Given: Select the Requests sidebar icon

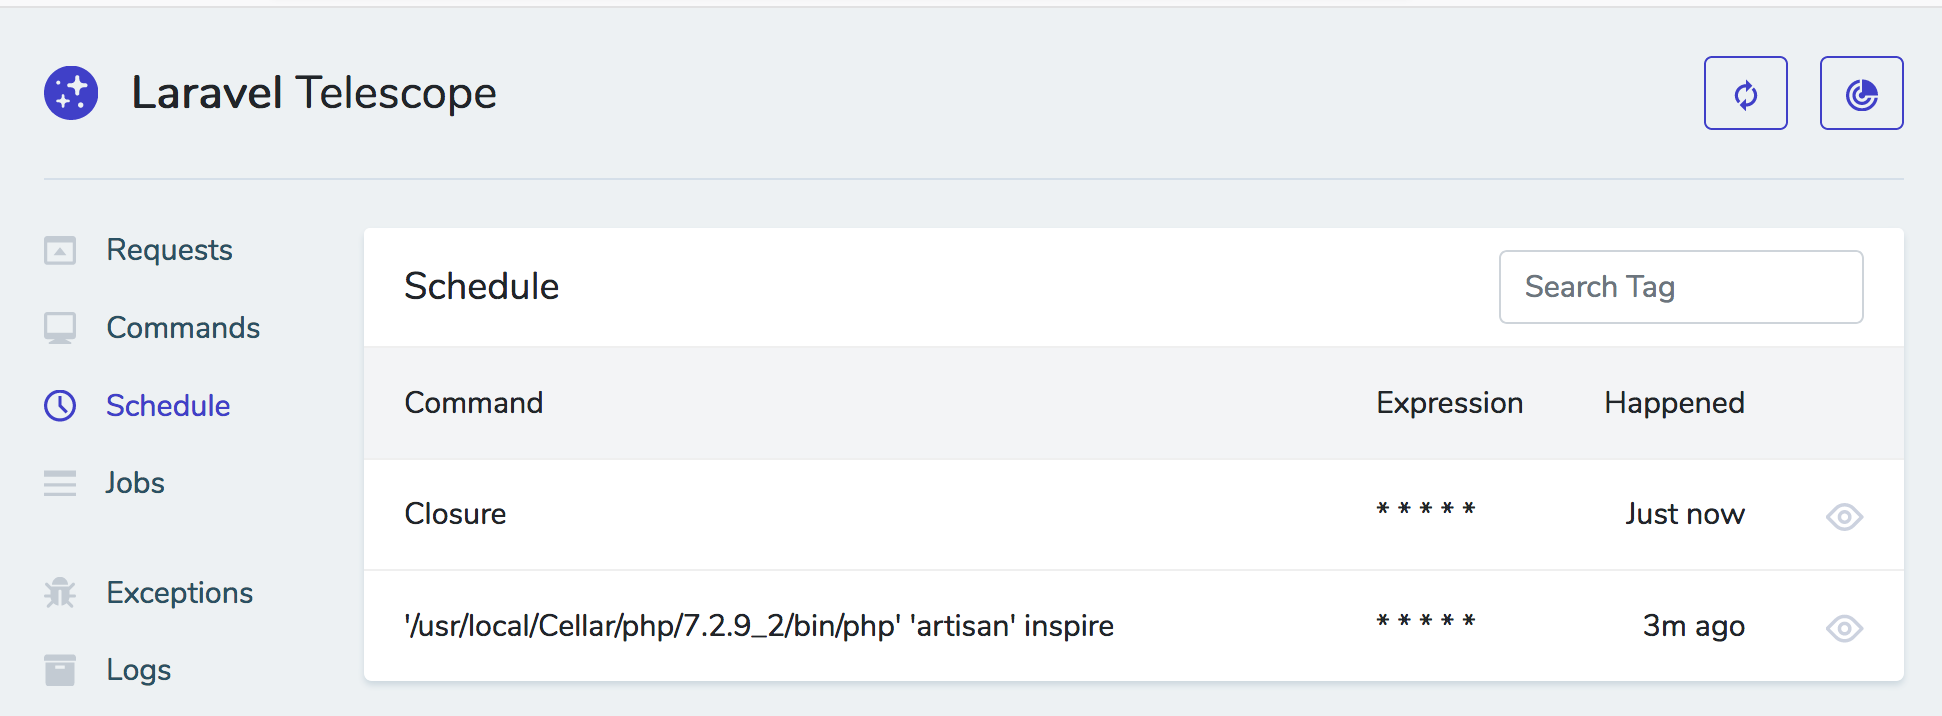Looking at the screenshot, I should 60,250.
